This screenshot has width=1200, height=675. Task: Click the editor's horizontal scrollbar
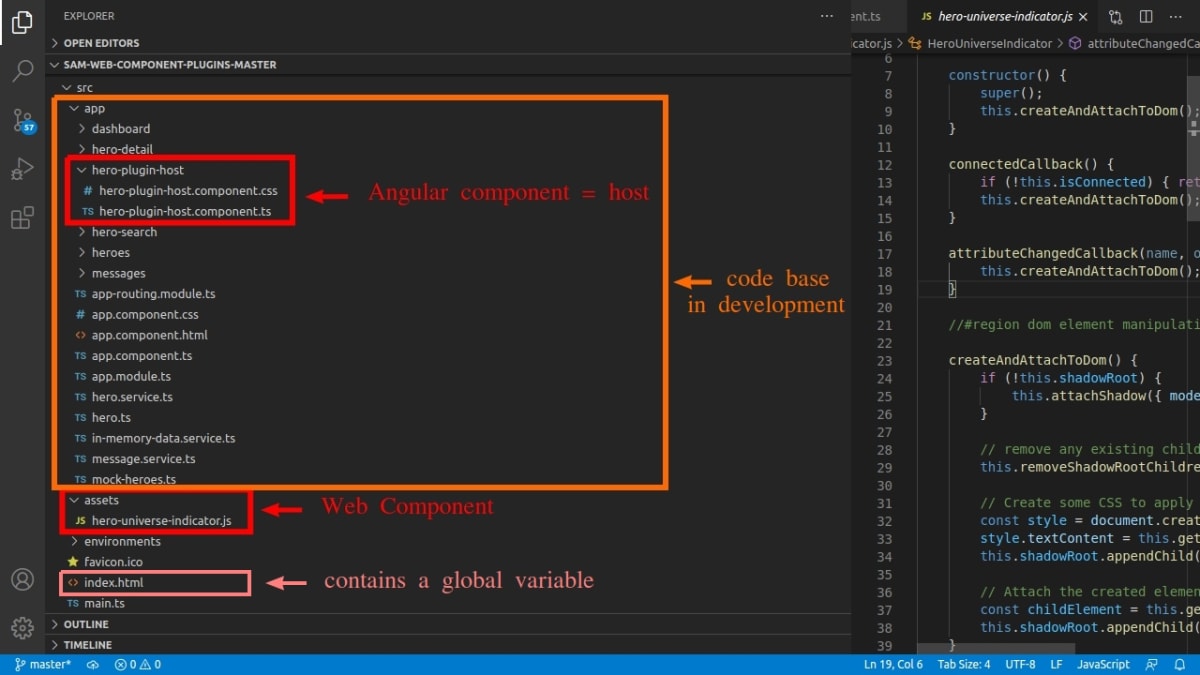(995, 649)
